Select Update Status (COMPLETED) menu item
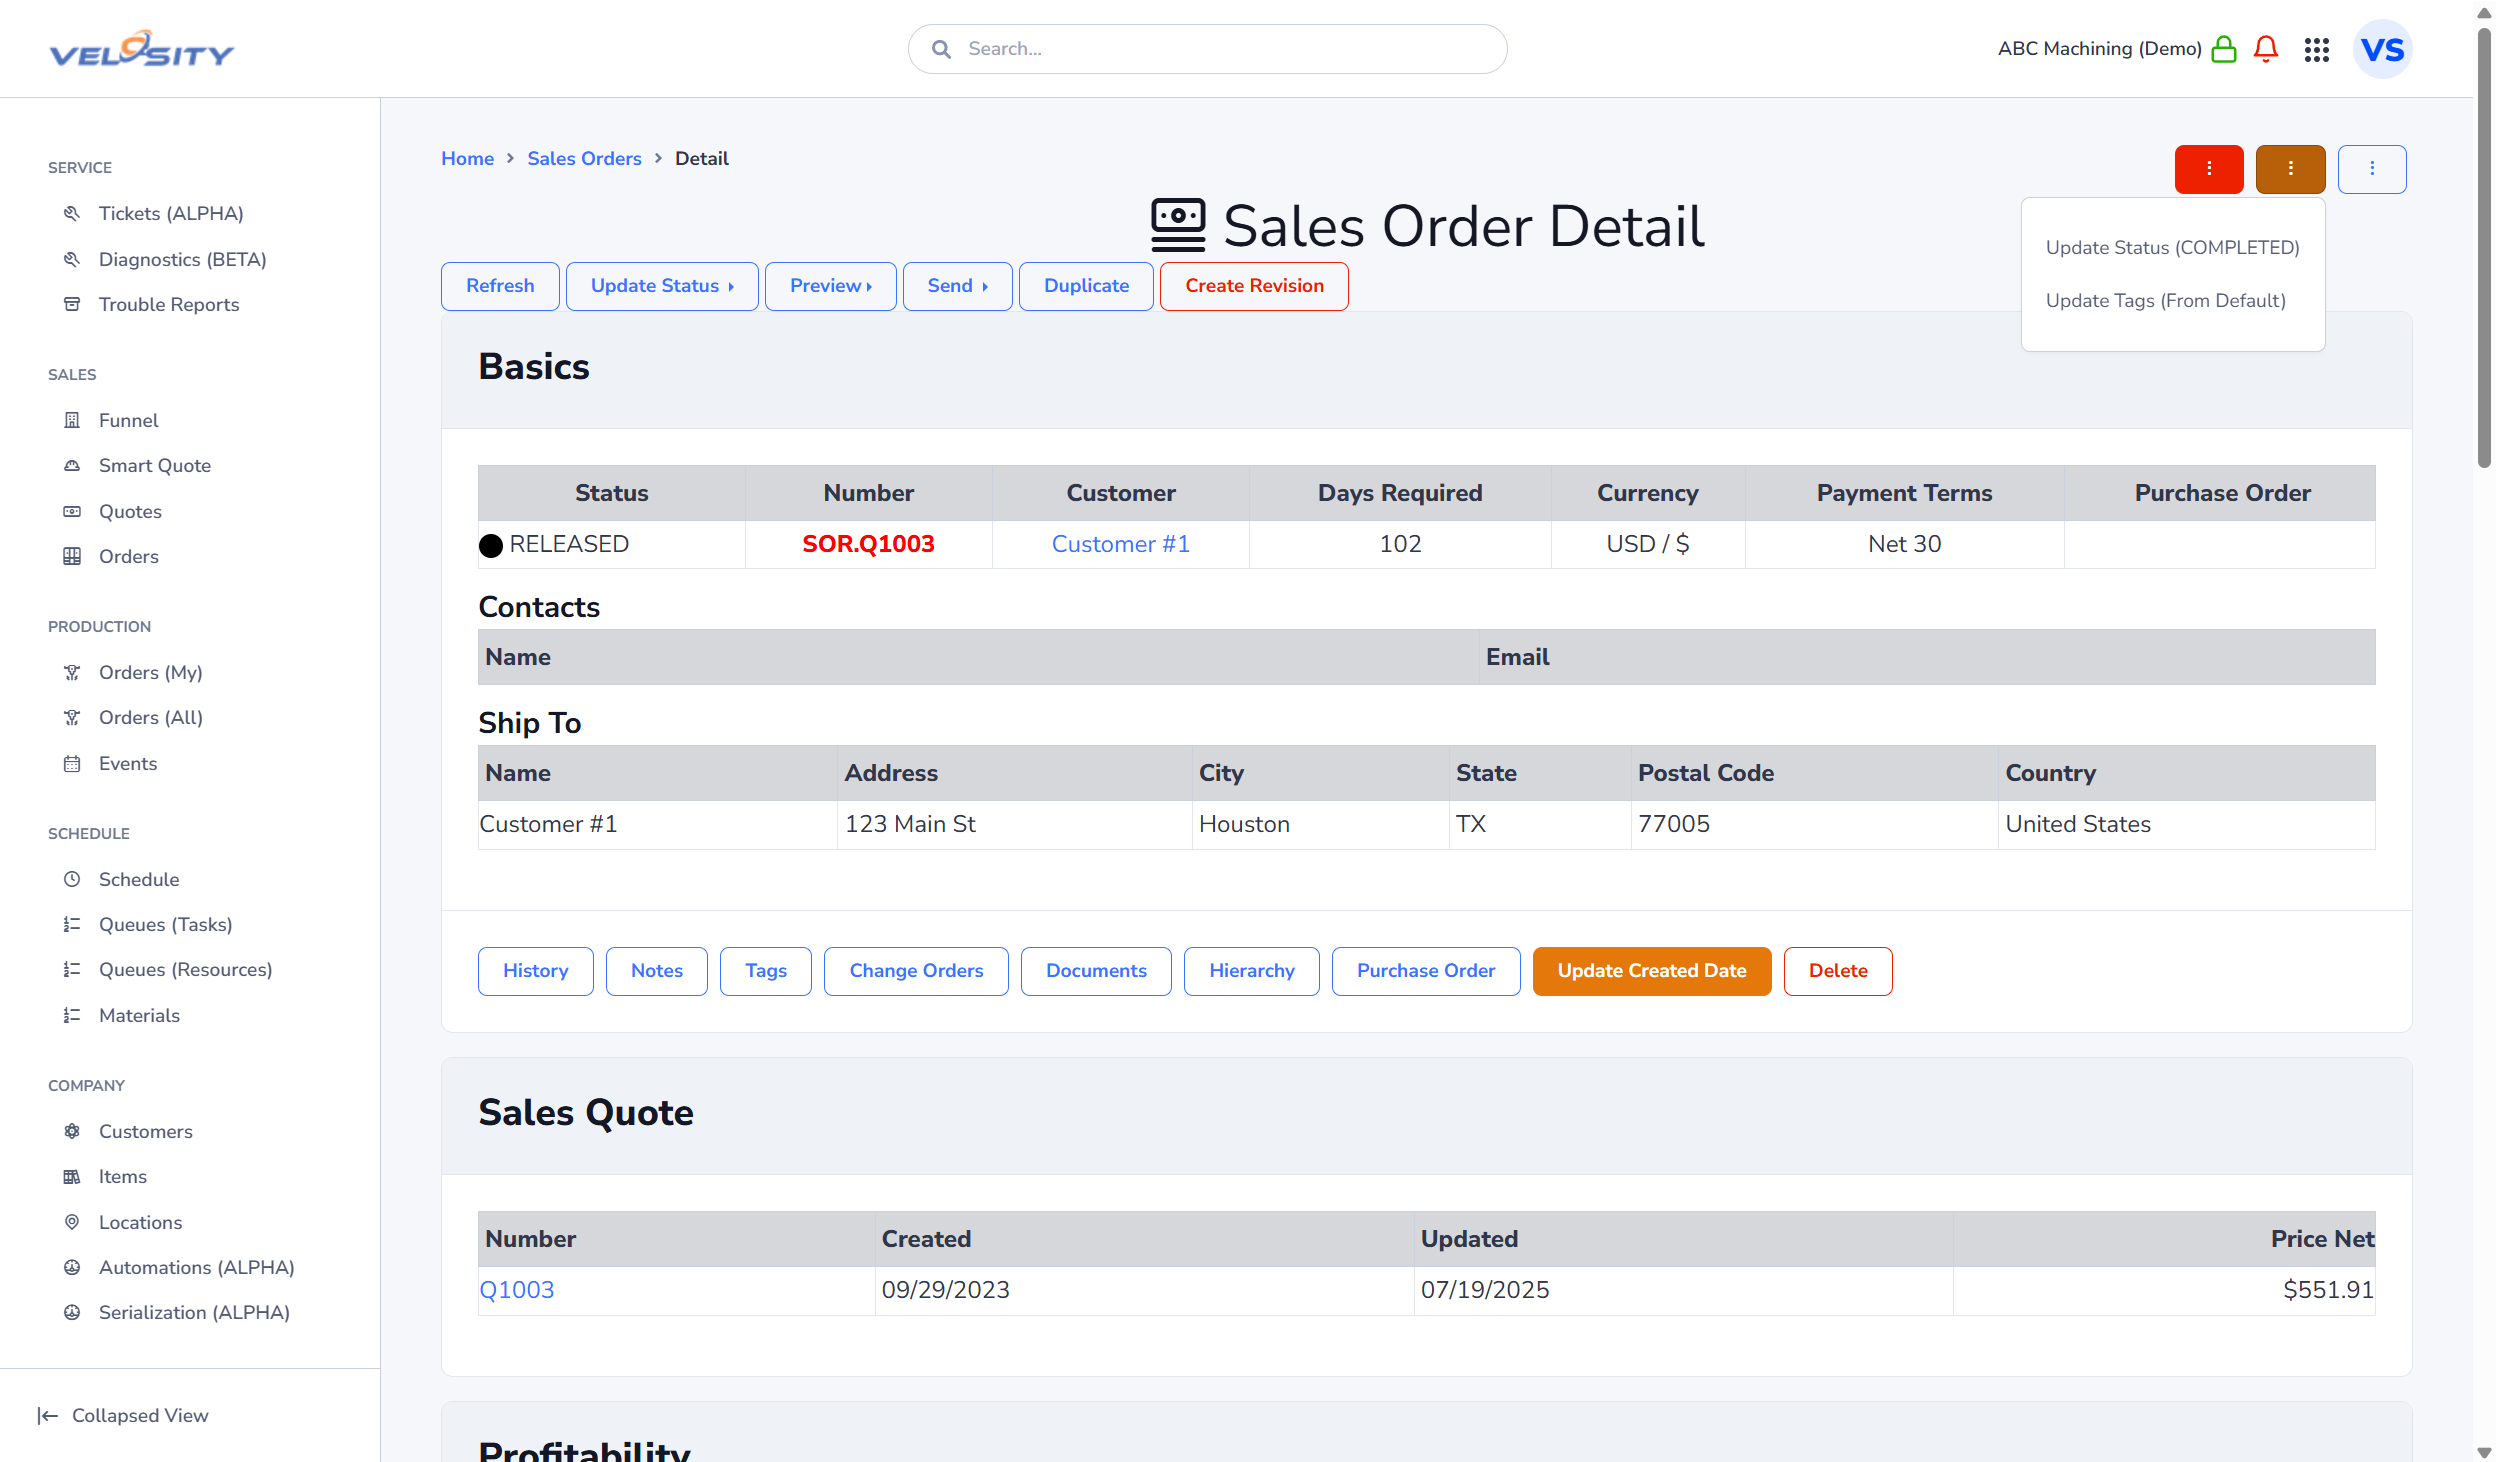2496x1462 pixels. [2172, 248]
